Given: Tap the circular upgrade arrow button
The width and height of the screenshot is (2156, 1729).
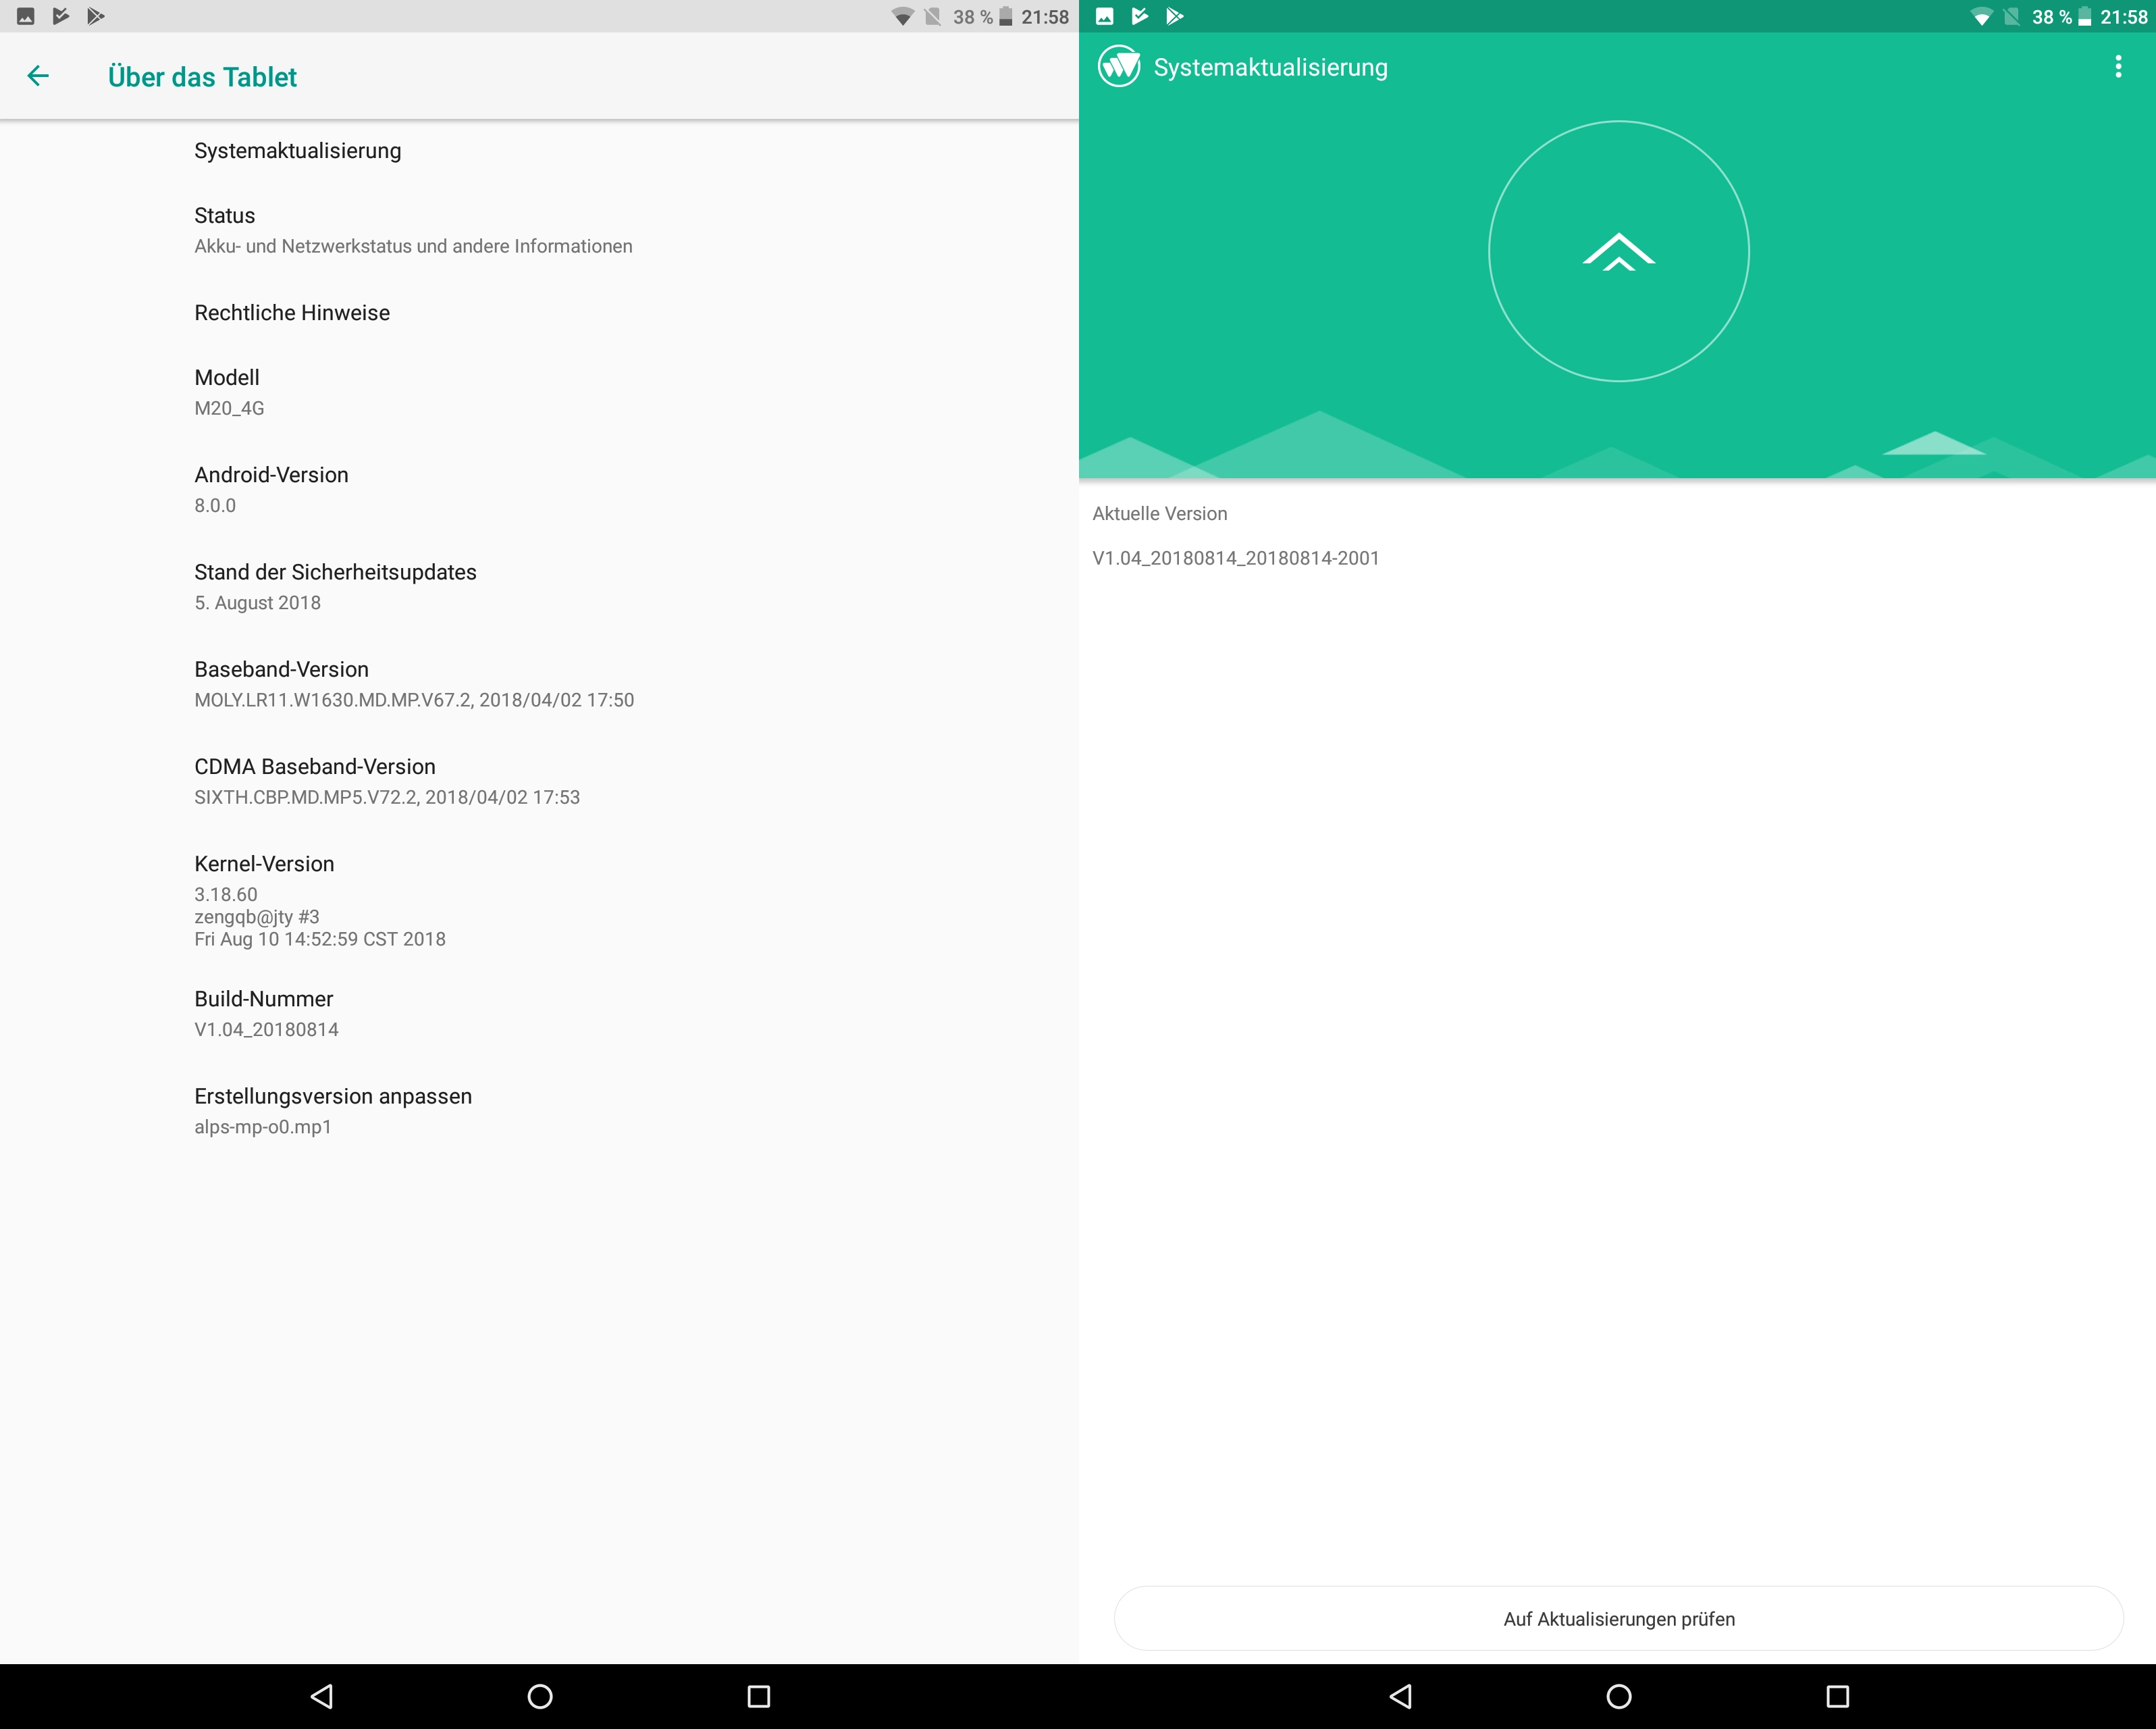Looking at the screenshot, I should point(1618,251).
